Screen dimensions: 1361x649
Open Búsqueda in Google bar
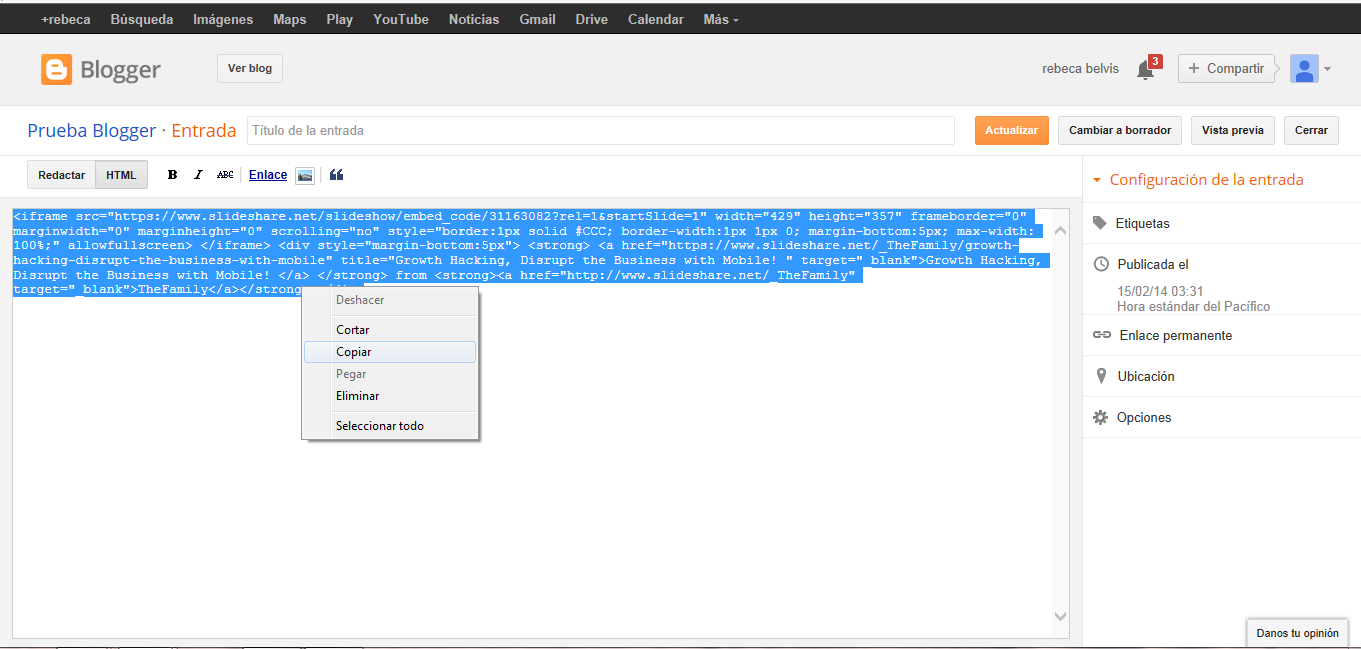point(142,19)
